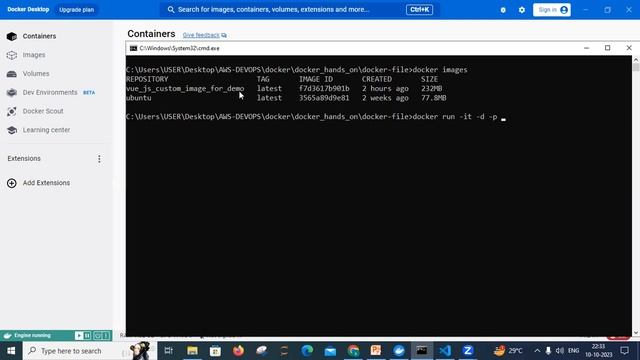Click the REPOSITORY column header text
Viewport: 640px width, 360px height.
(147, 79)
